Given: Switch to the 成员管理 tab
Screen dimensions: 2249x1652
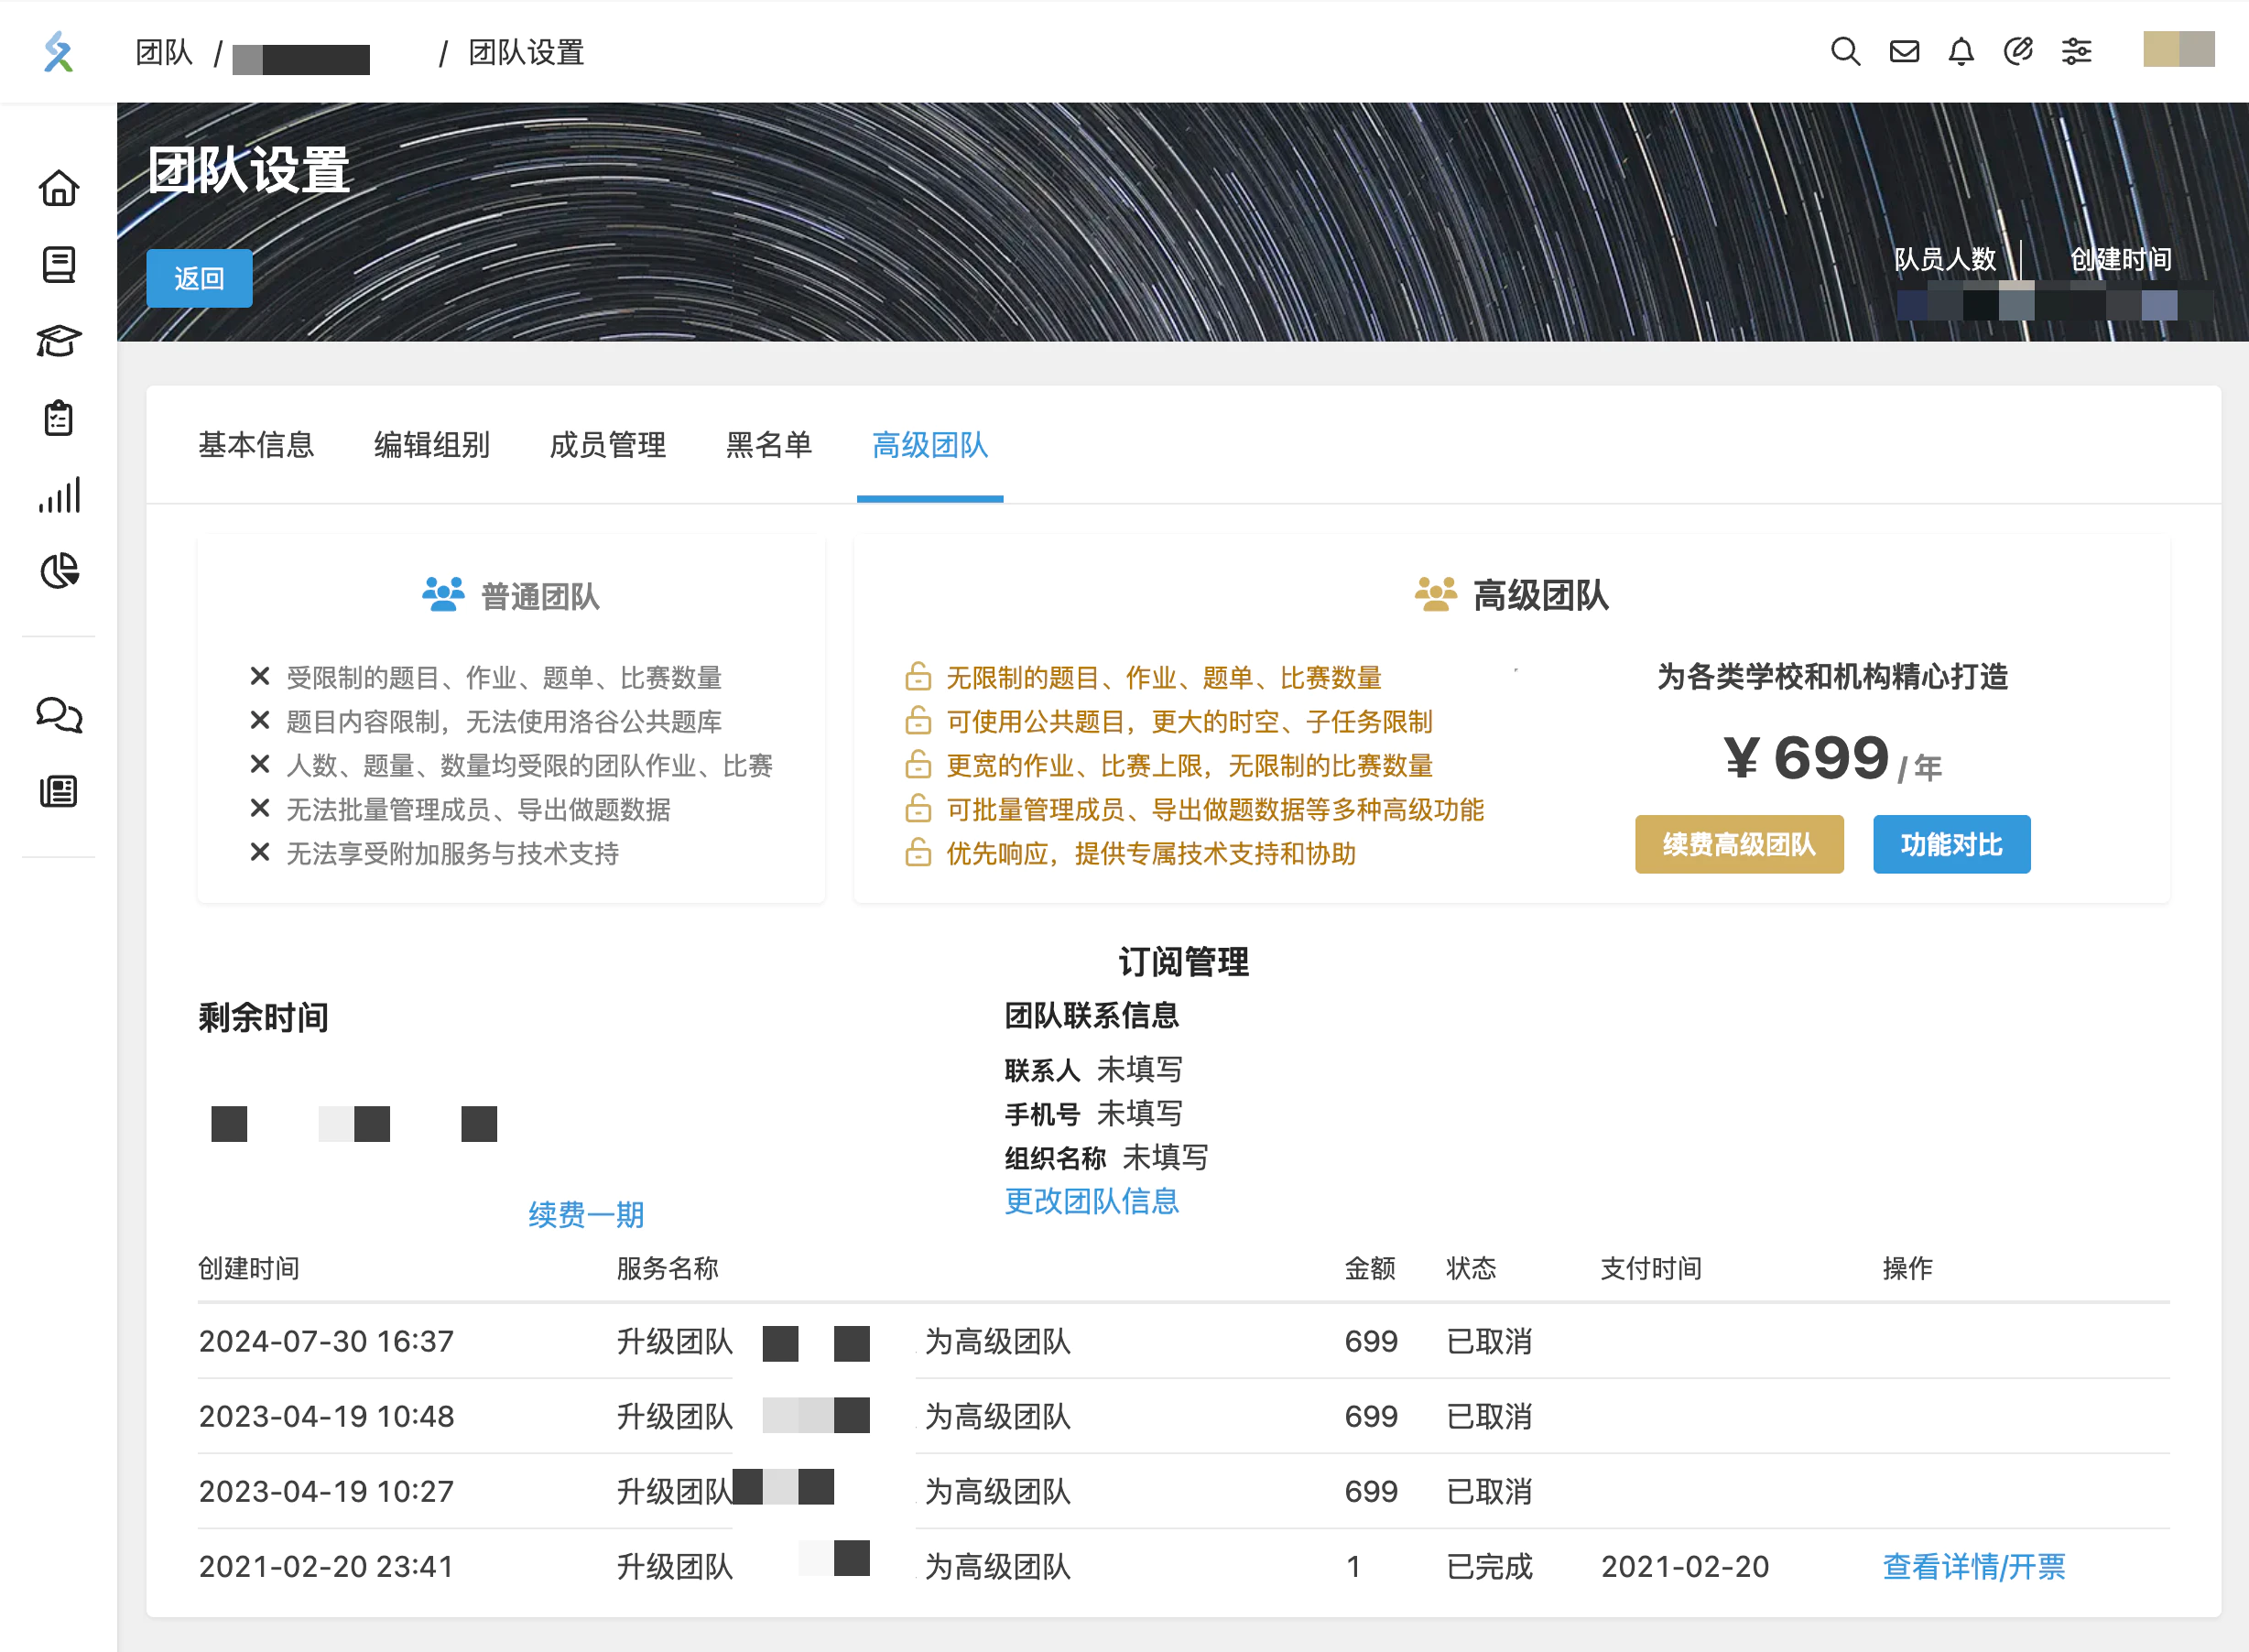Looking at the screenshot, I should (x=607, y=445).
